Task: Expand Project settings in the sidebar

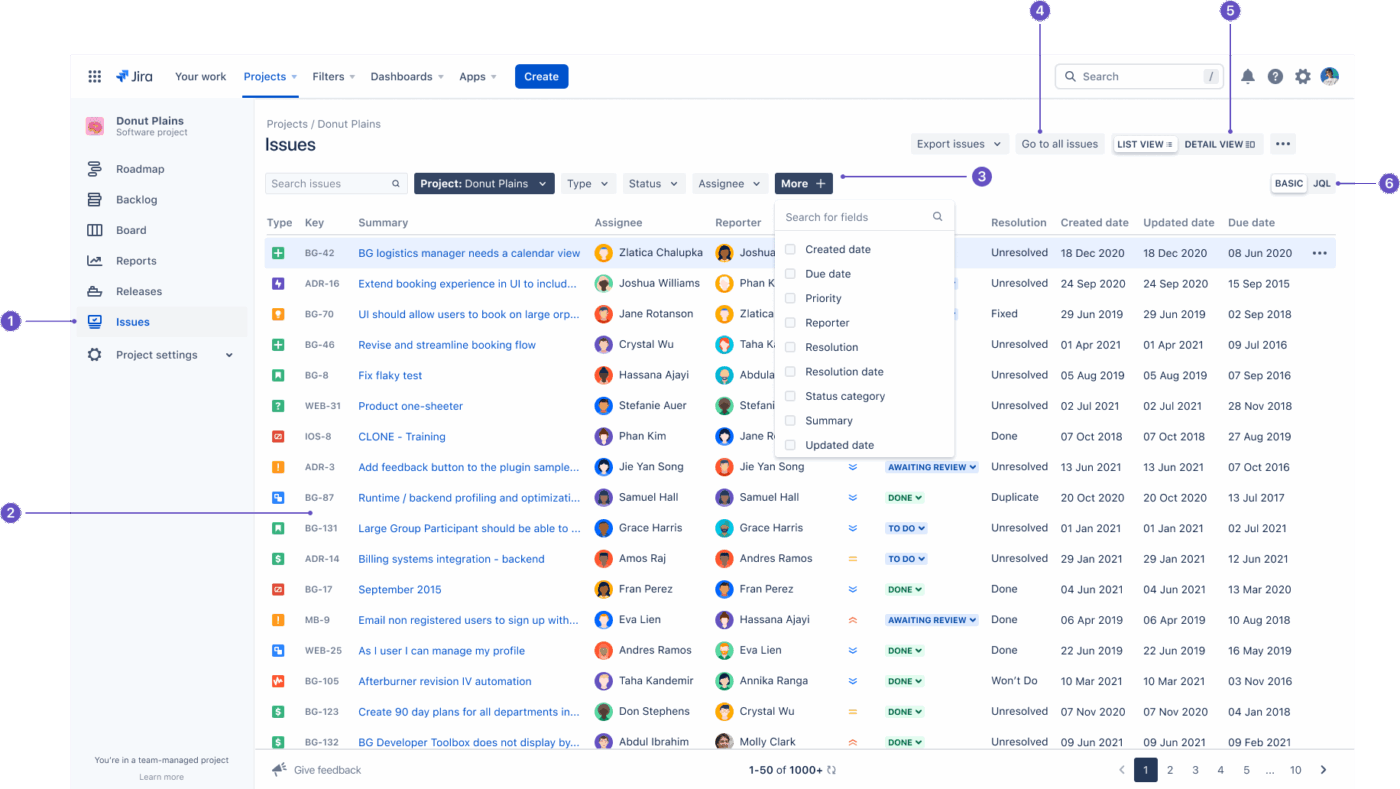Action: pyautogui.click(x=159, y=354)
